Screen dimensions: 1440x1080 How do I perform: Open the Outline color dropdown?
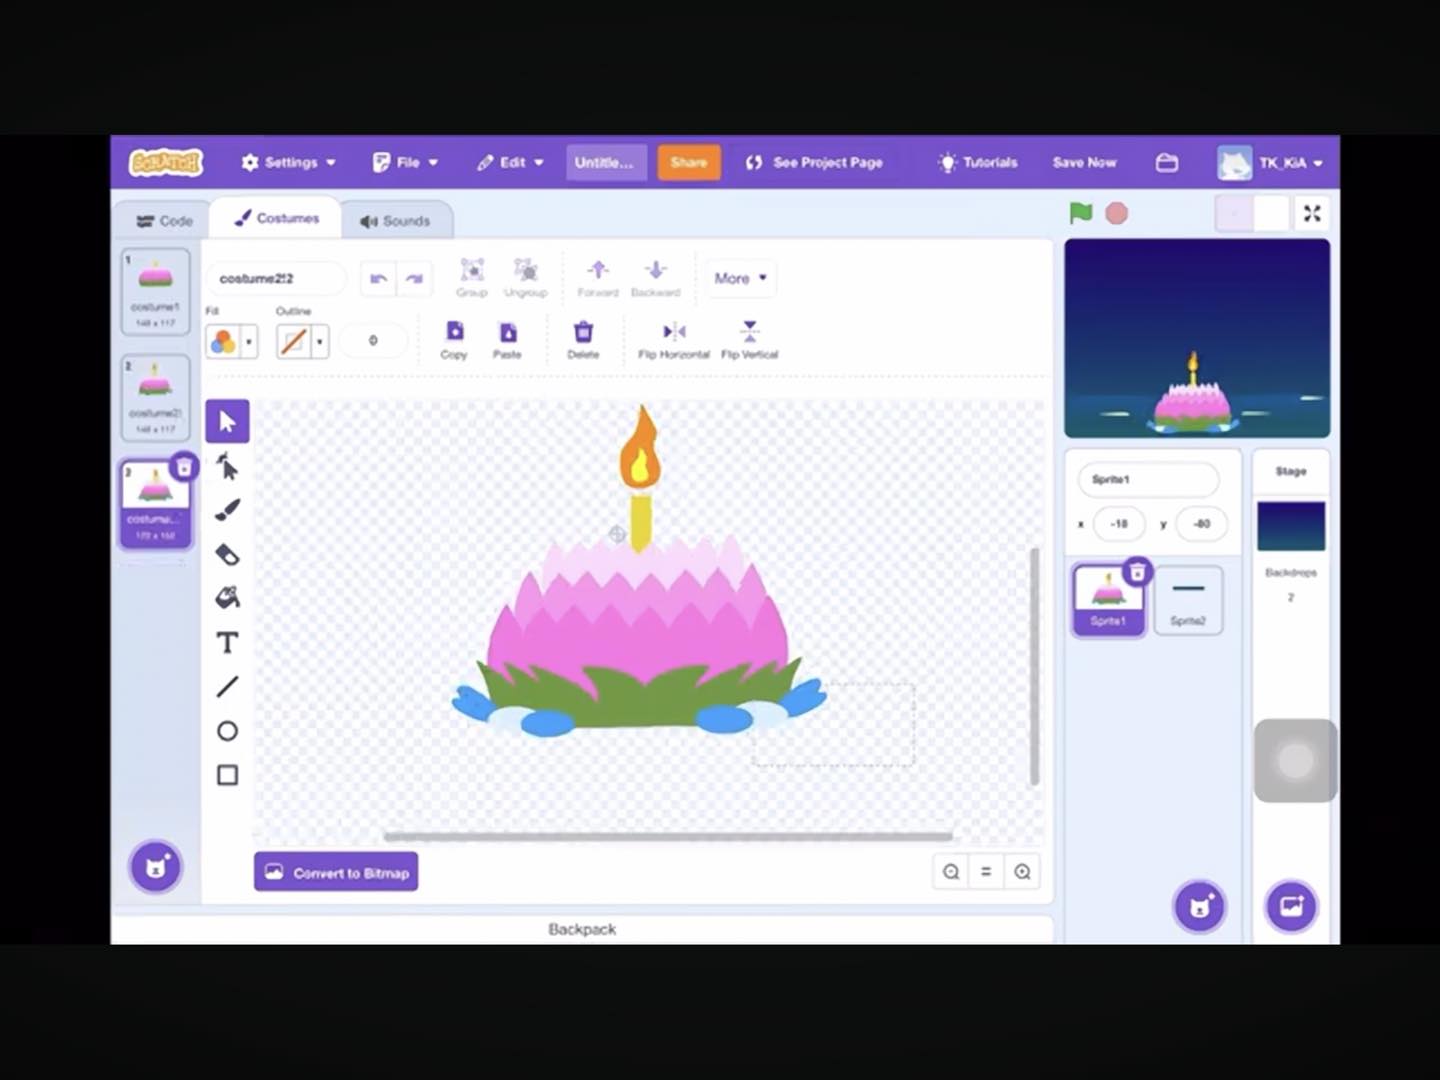click(302, 342)
